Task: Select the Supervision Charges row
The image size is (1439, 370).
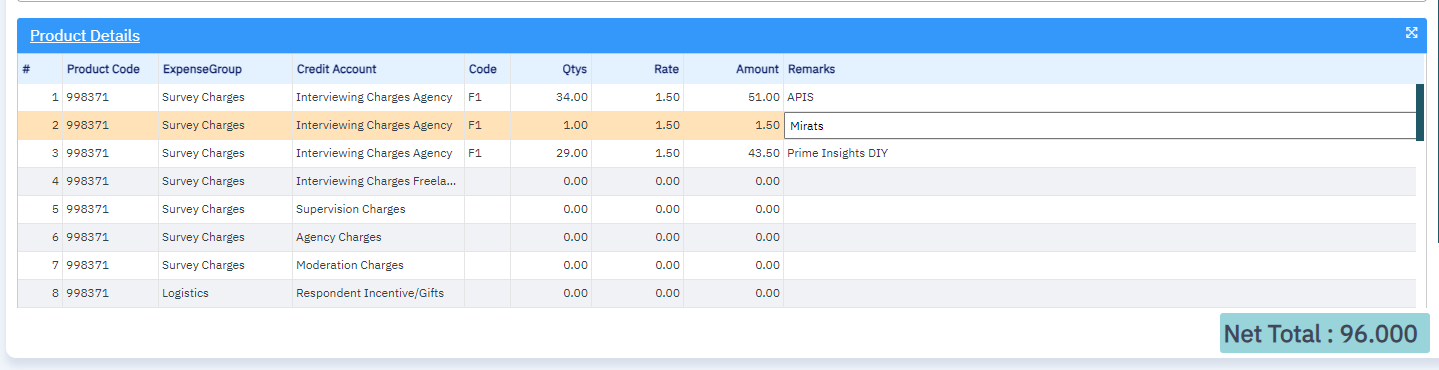Action: coord(717,210)
